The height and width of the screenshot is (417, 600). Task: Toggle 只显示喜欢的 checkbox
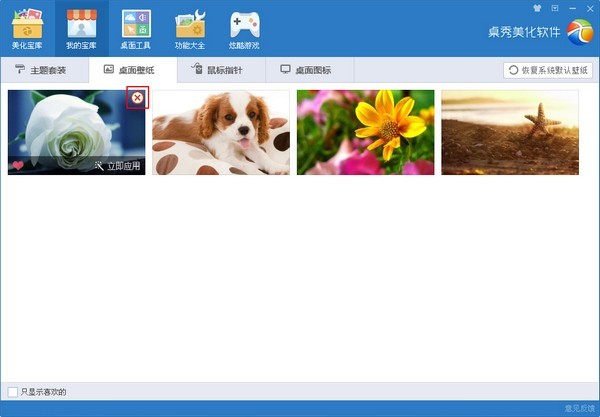12,391
